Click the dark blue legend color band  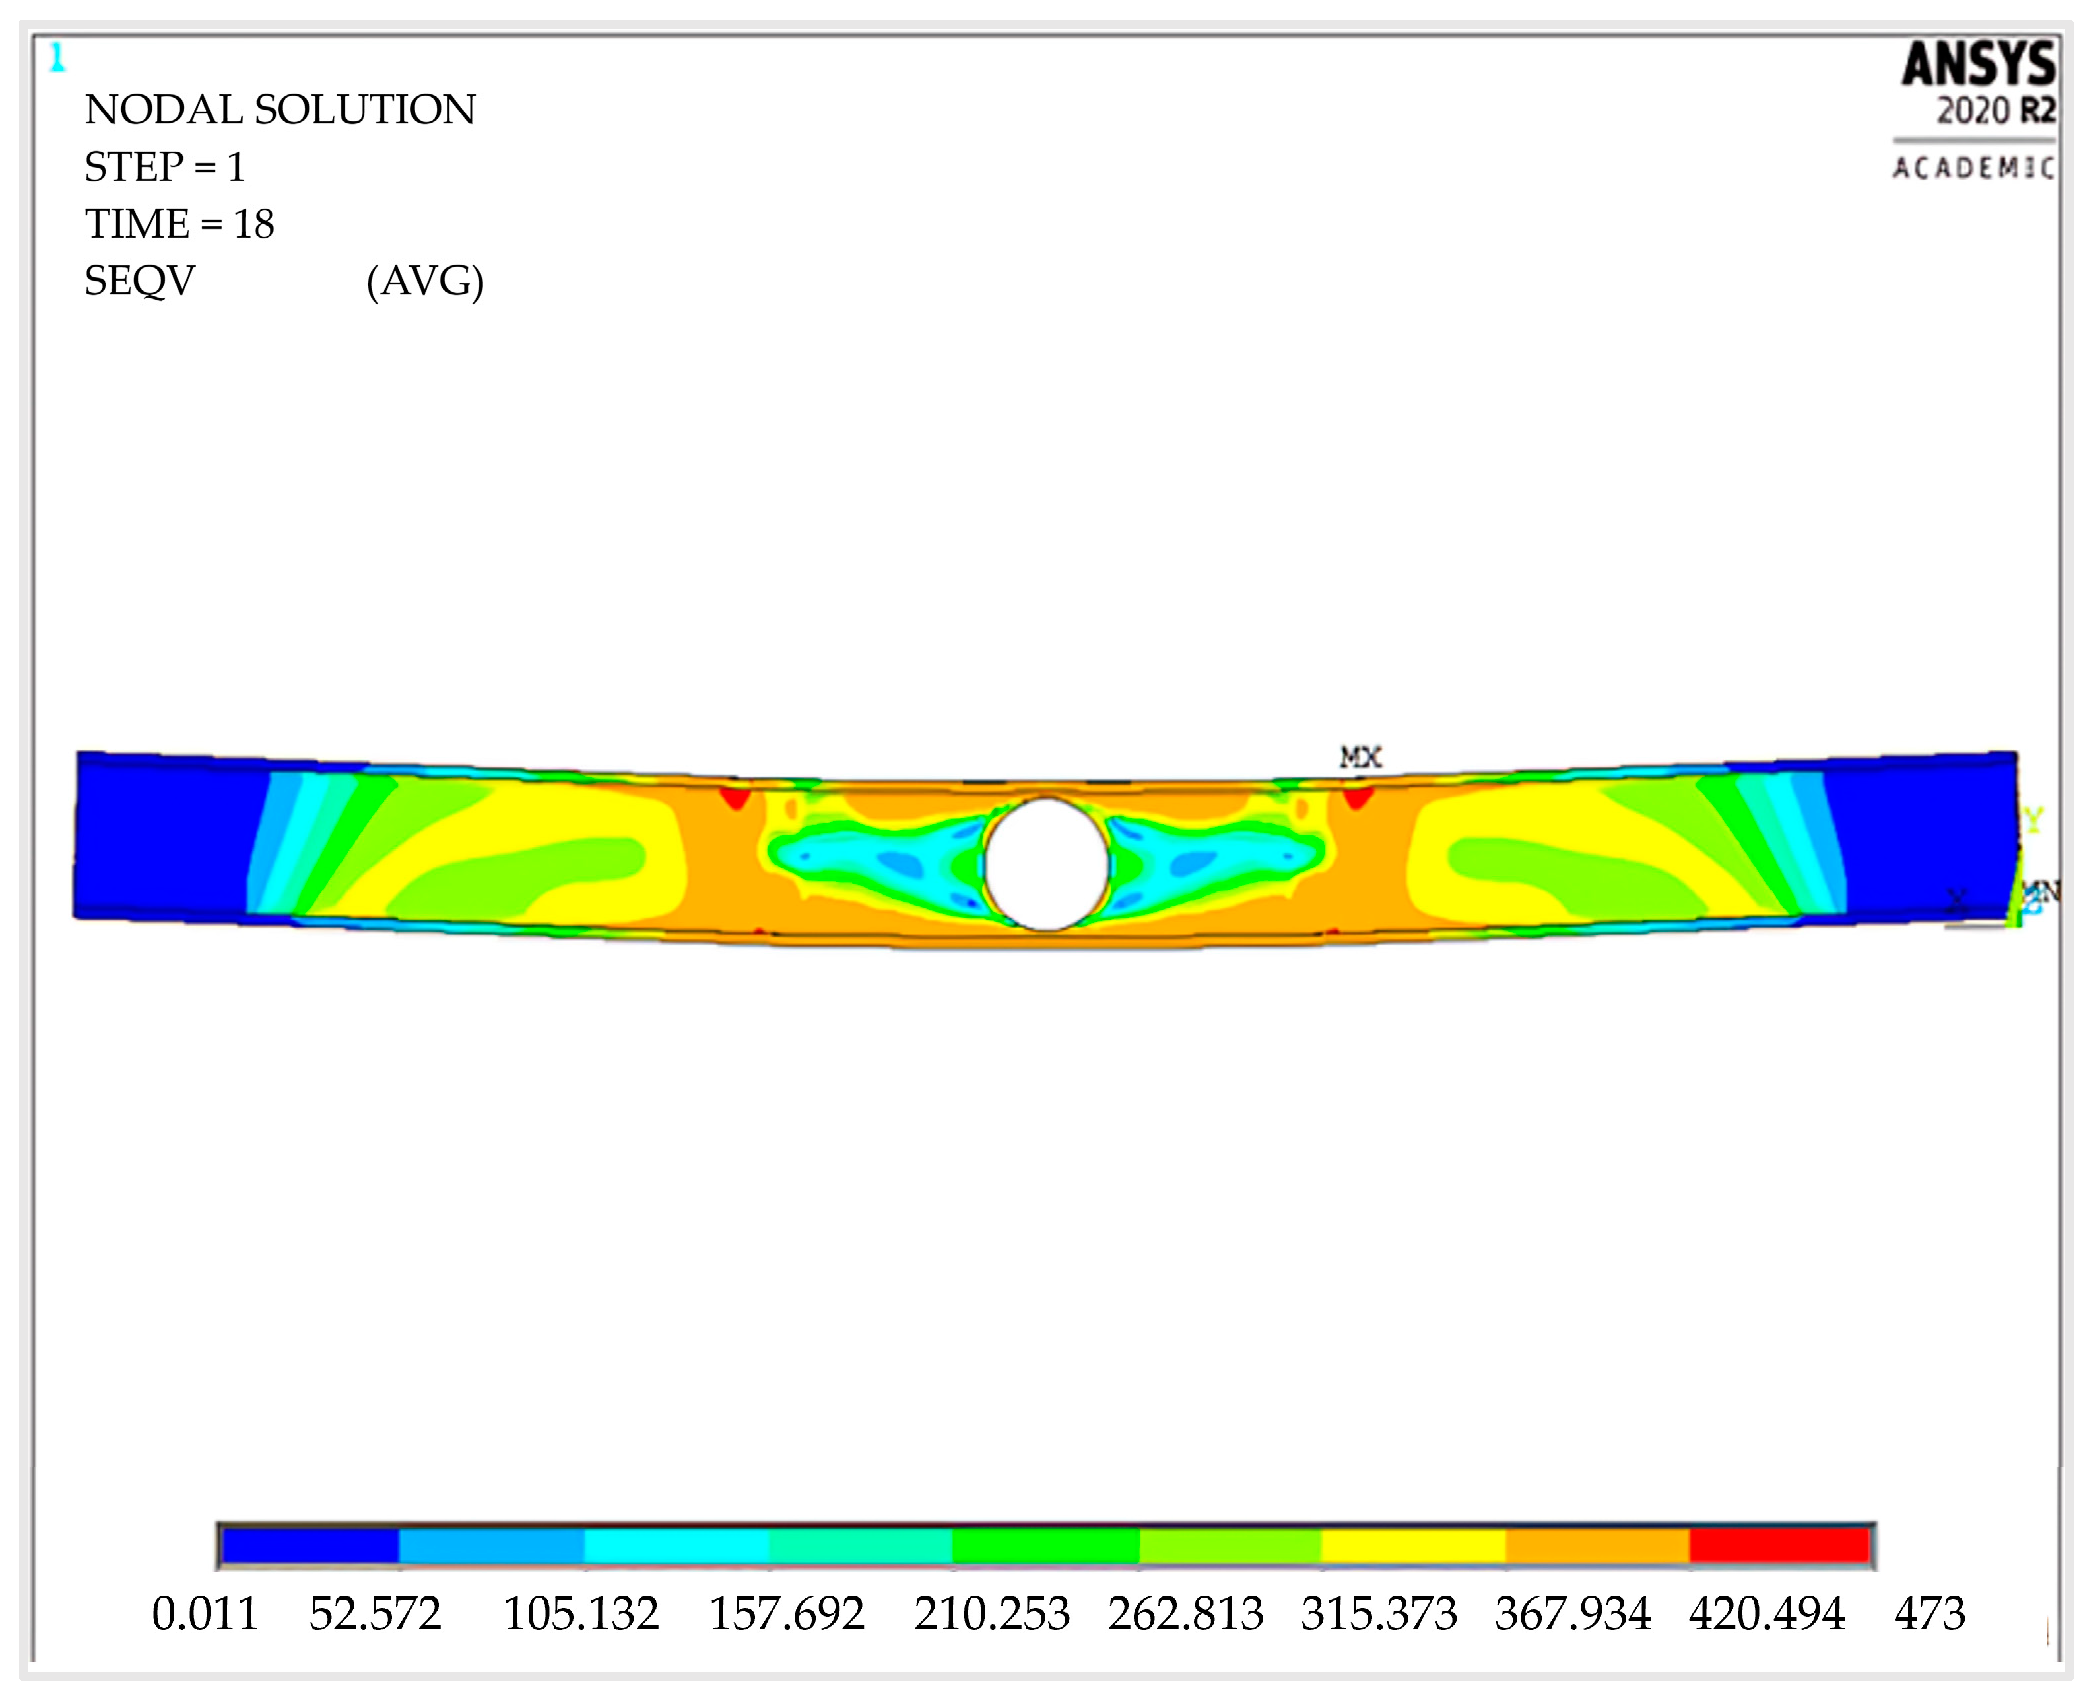coord(310,1546)
